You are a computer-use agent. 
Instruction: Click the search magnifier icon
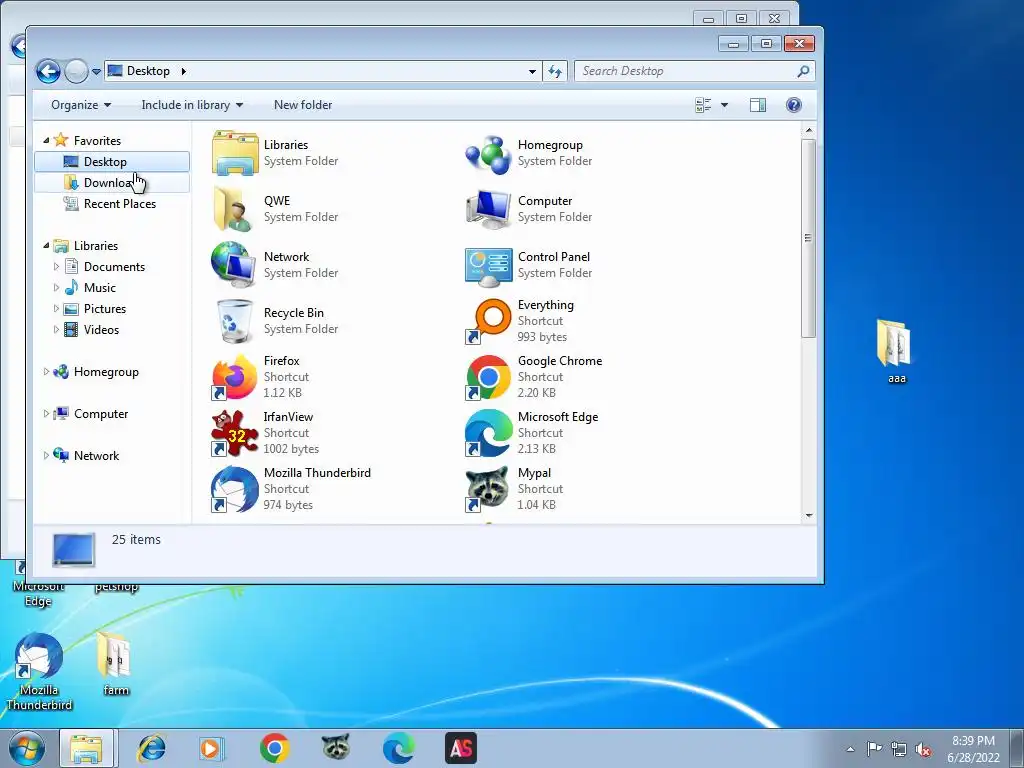tap(803, 71)
